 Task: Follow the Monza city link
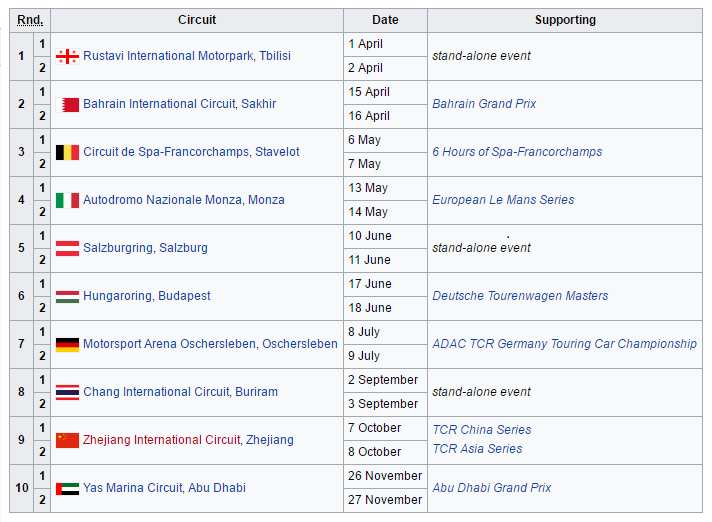(266, 200)
